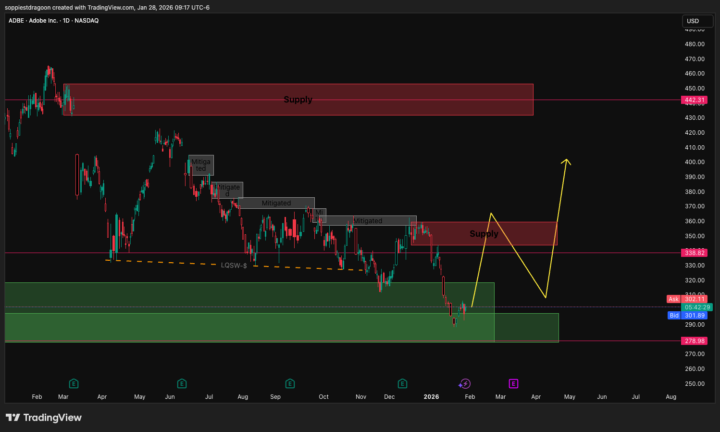
Task: Click the 370.00 price axis label
Action: click(694, 206)
